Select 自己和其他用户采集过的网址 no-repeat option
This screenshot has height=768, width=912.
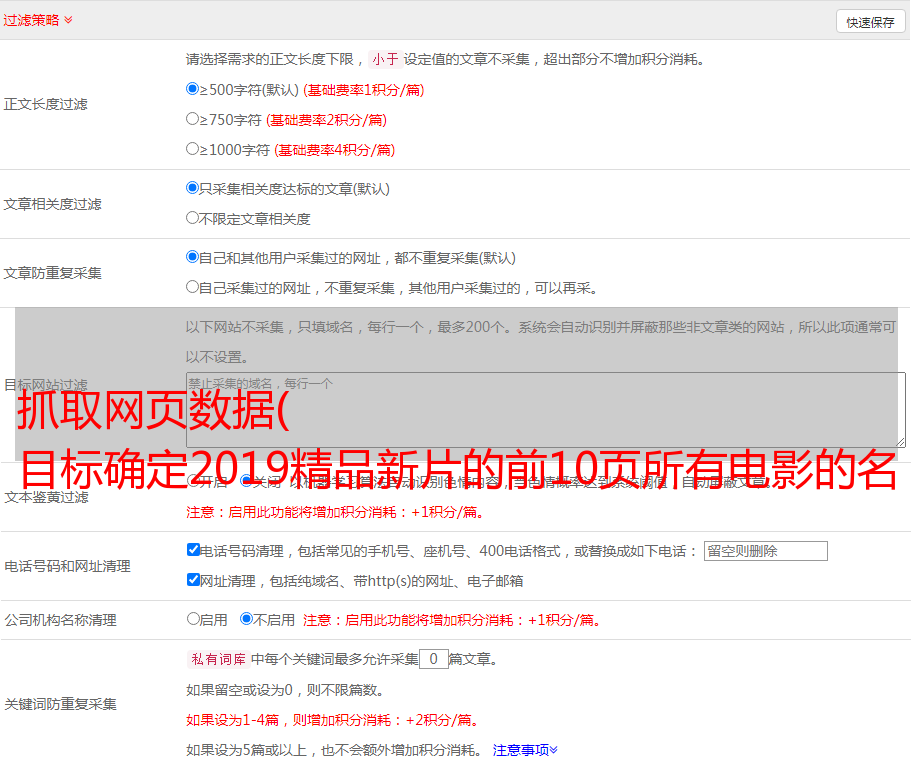pyautogui.click(x=193, y=257)
